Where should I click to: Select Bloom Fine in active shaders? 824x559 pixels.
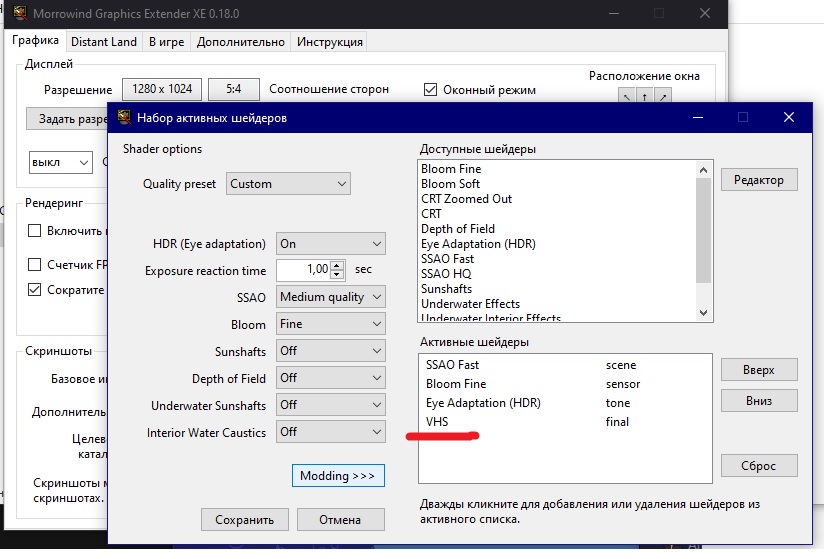click(565, 384)
